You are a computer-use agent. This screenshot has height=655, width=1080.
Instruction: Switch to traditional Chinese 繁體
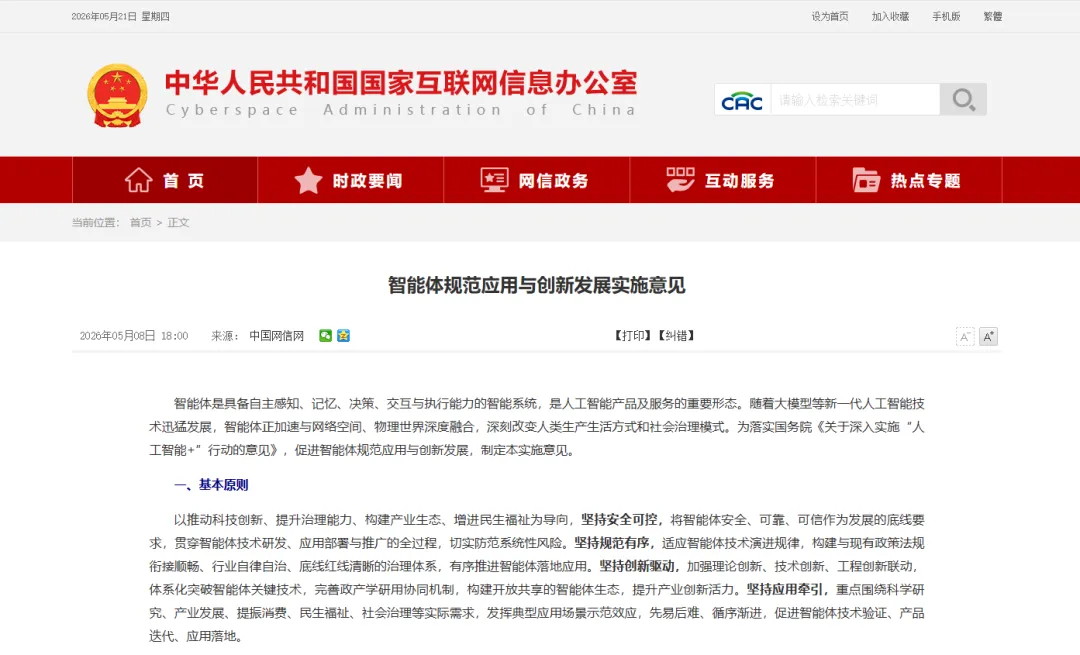pyautogui.click(x=993, y=17)
